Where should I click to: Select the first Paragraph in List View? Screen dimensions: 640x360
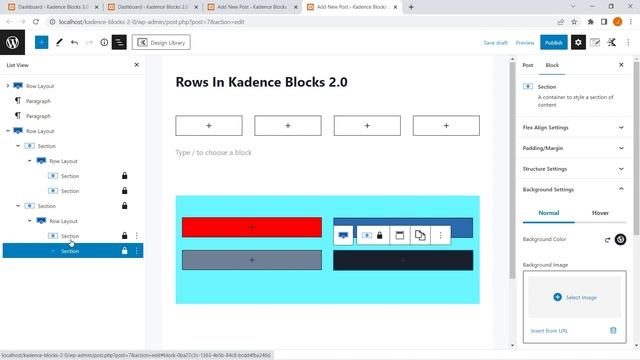point(38,101)
